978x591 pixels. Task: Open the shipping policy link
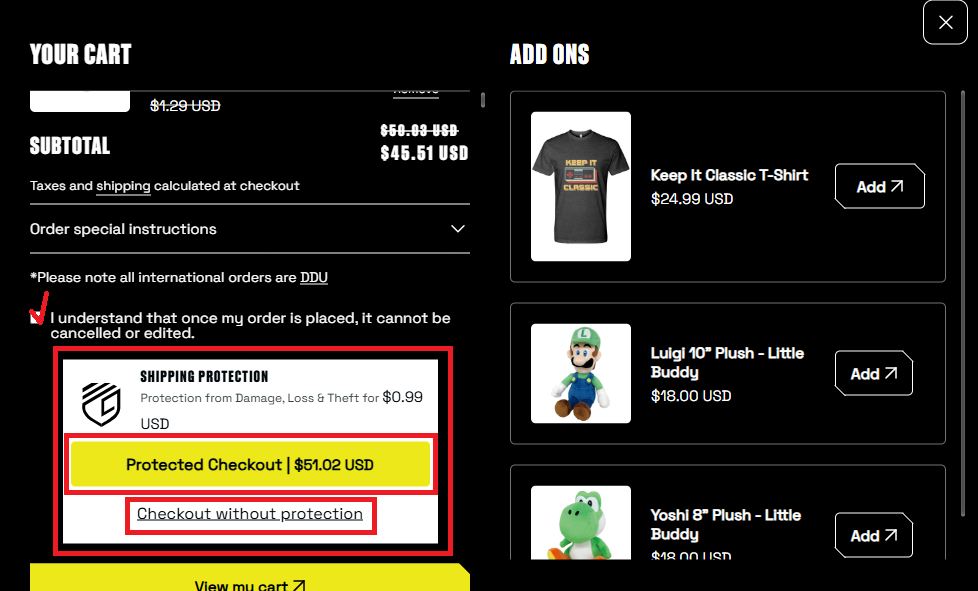click(x=123, y=186)
